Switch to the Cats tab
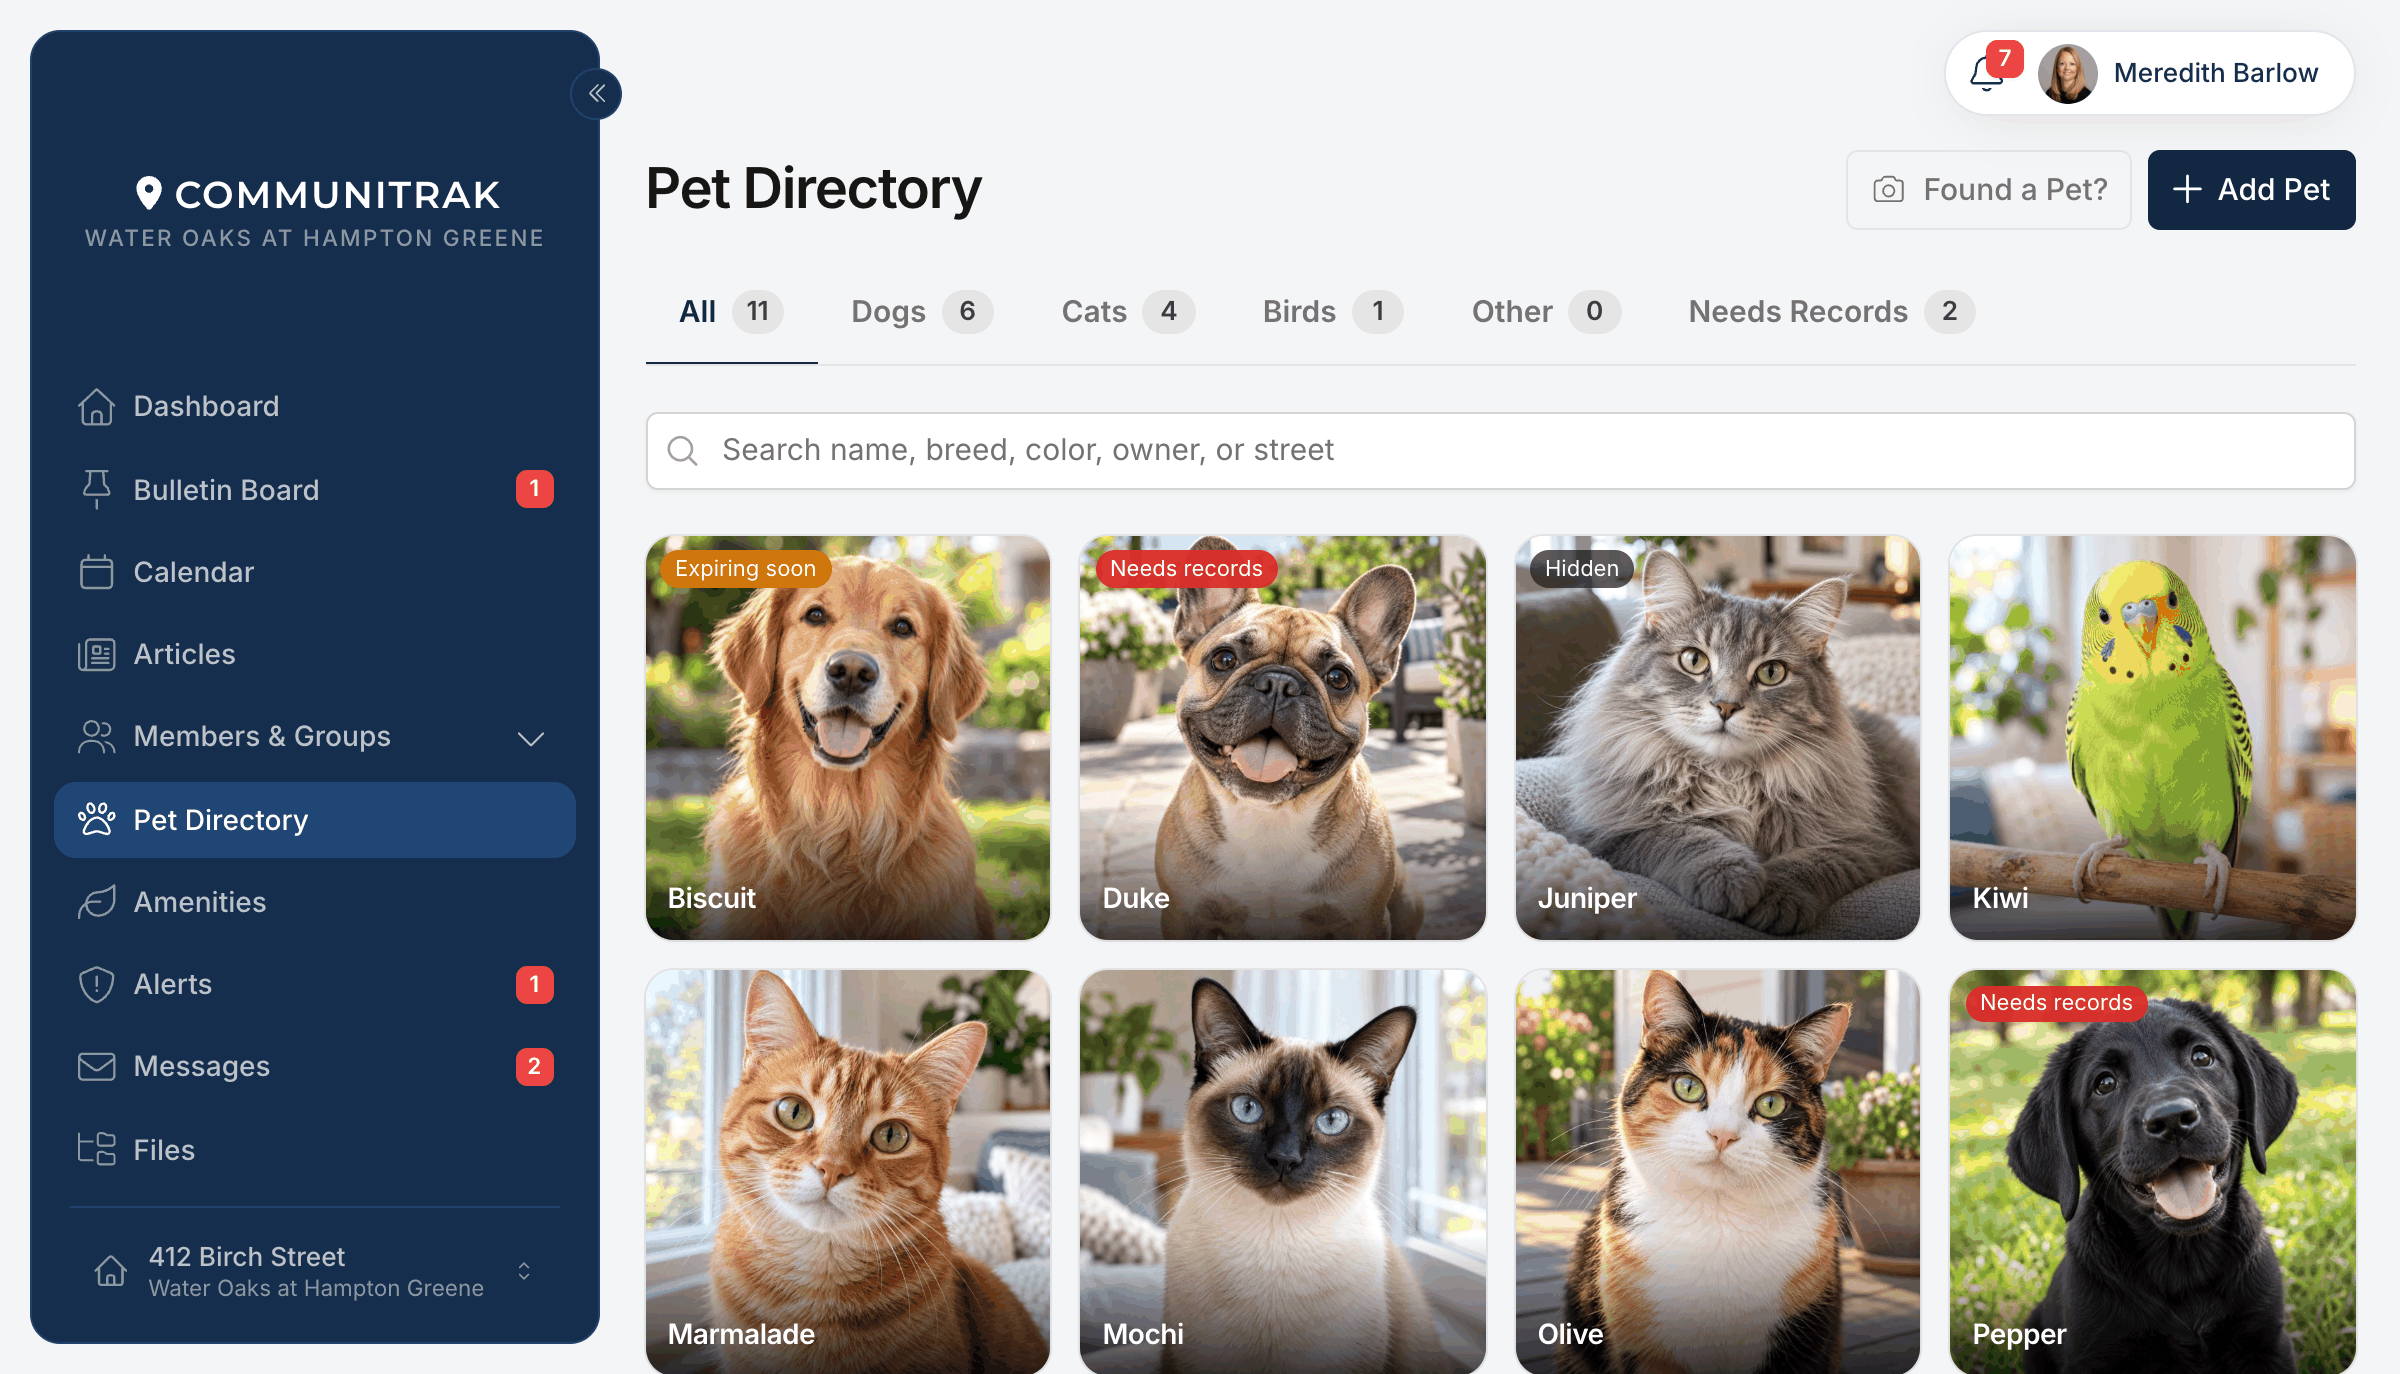Viewport: 2400px width, 1374px height. coord(1127,312)
